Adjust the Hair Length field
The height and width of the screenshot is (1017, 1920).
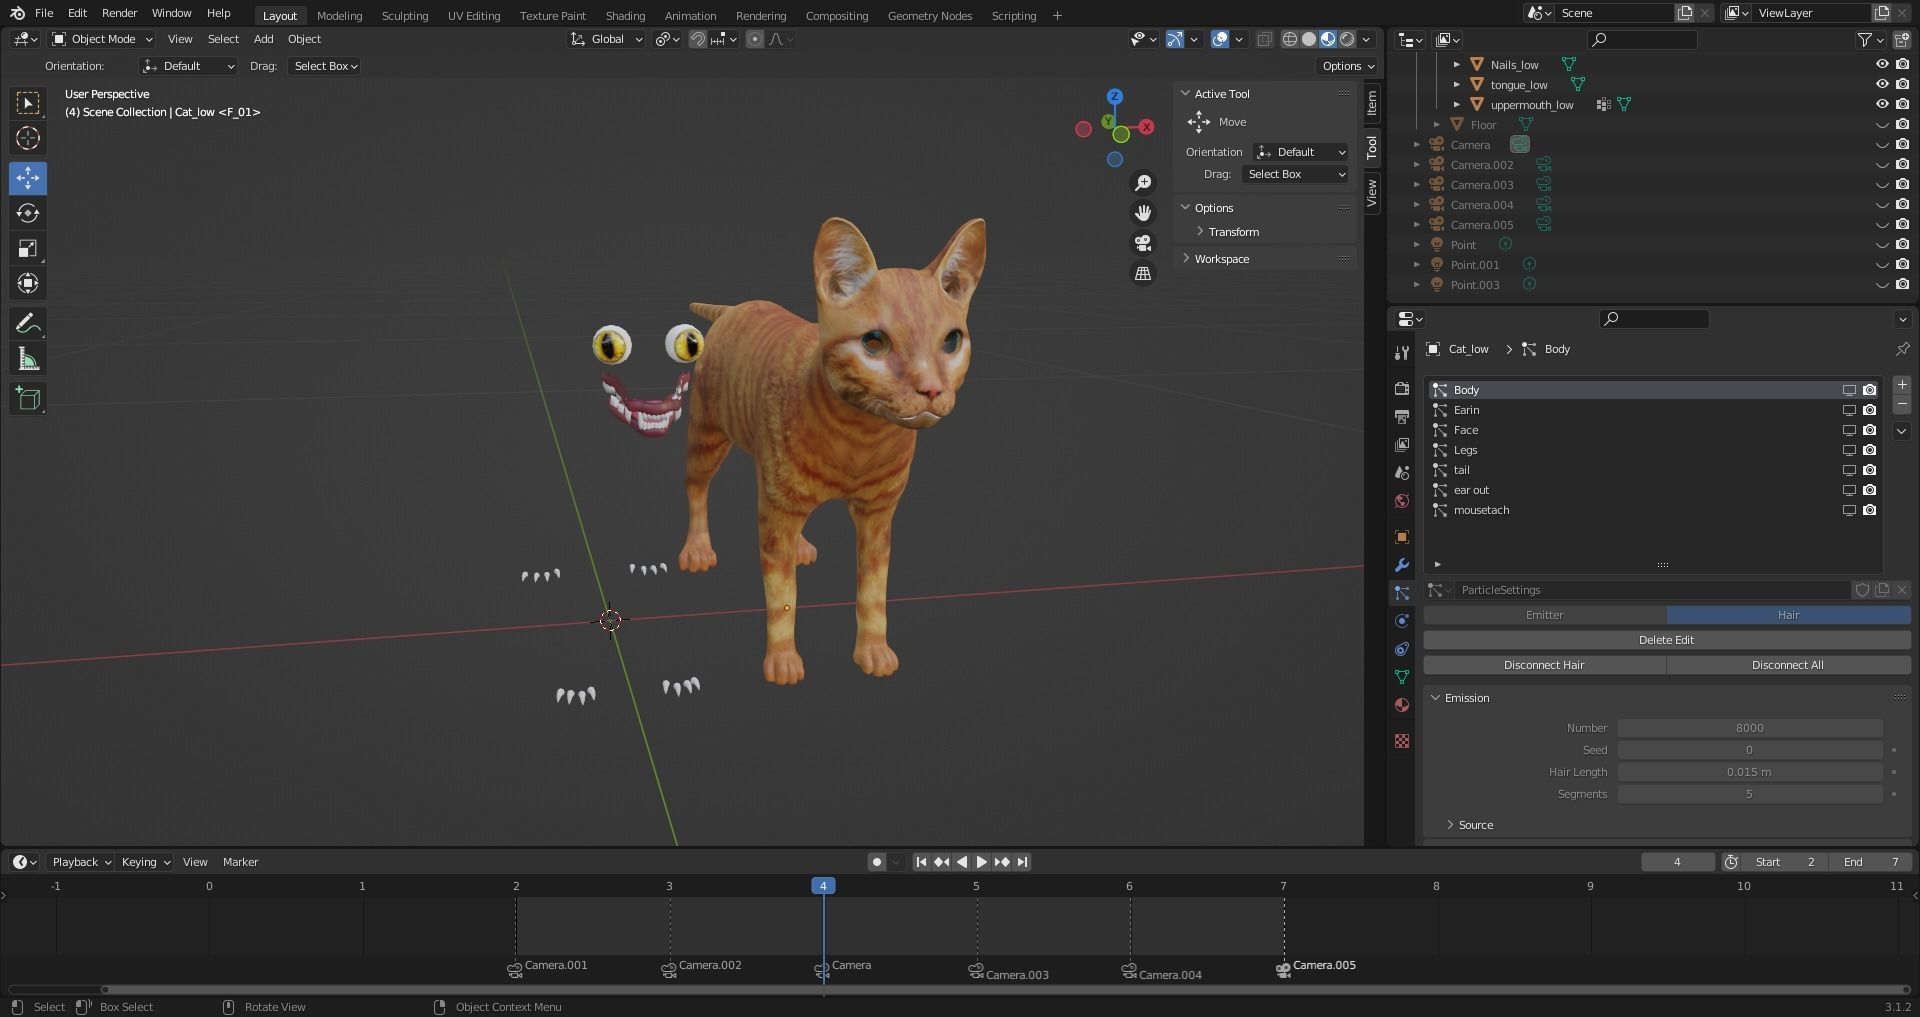tap(1750, 772)
